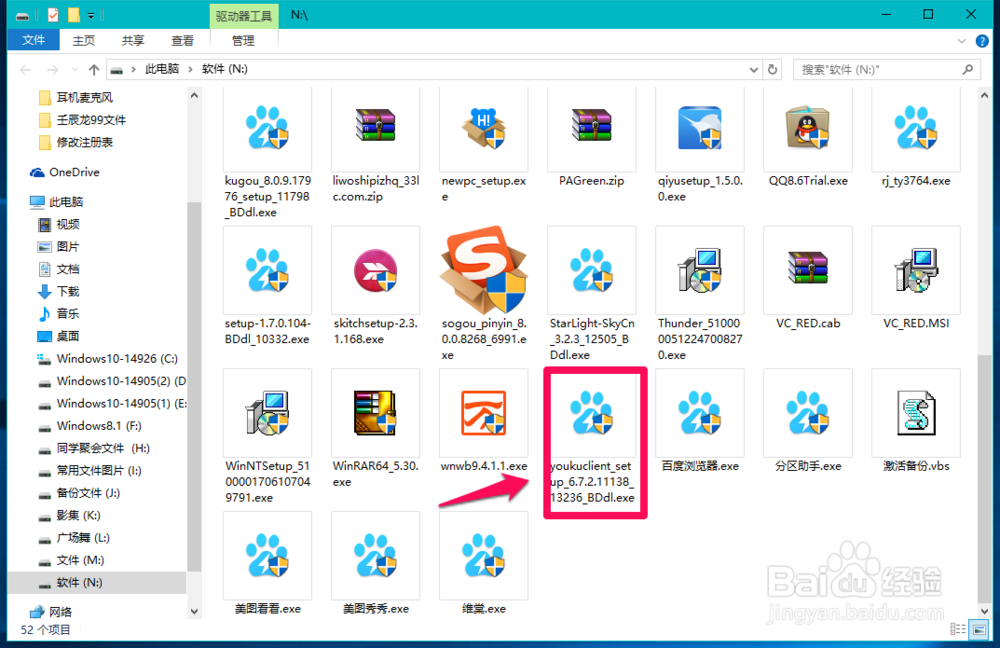Click 此电脑 in the address breadcrumb
The width and height of the screenshot is (1000, 648).
(162, 69)
